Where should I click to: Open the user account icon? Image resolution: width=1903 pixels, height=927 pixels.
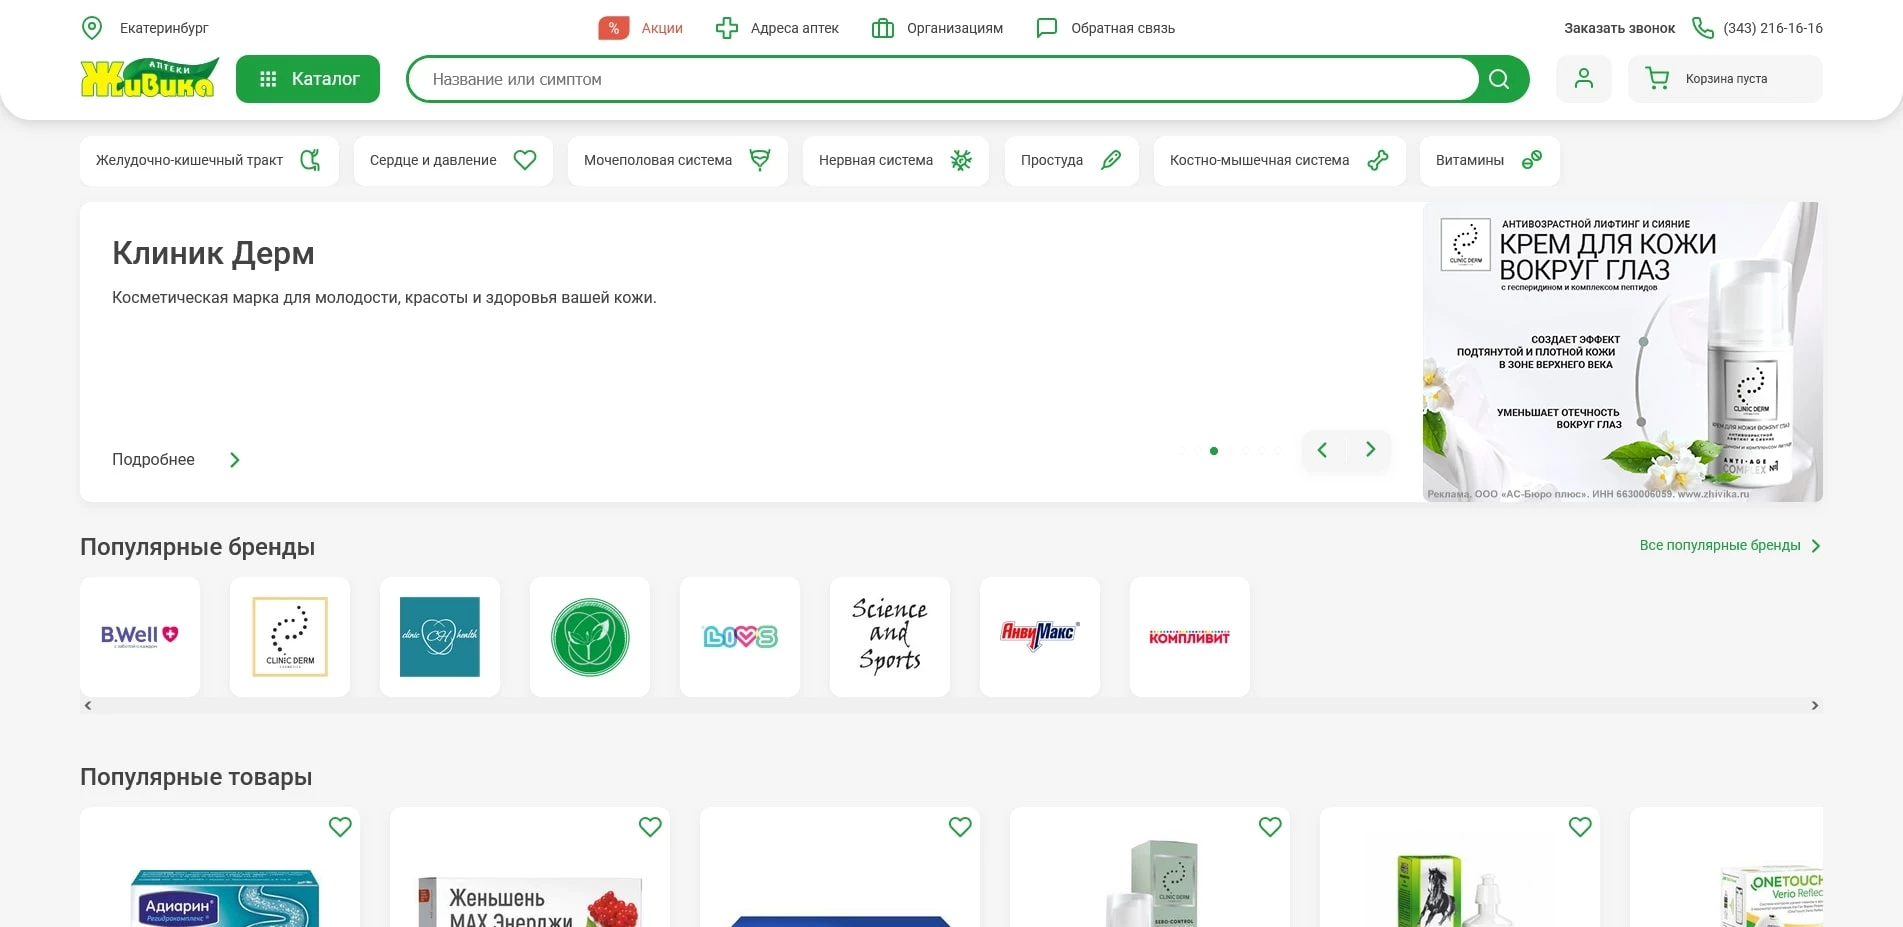click(x=1583, y=79)
